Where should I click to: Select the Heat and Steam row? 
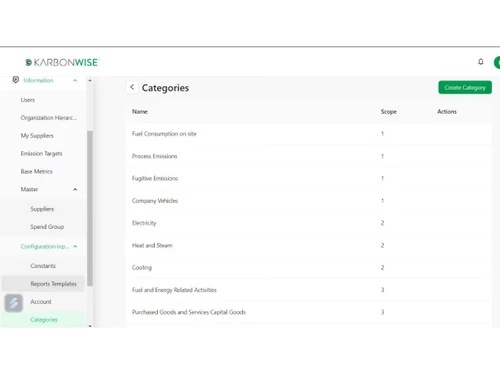[x=309, y=245]
